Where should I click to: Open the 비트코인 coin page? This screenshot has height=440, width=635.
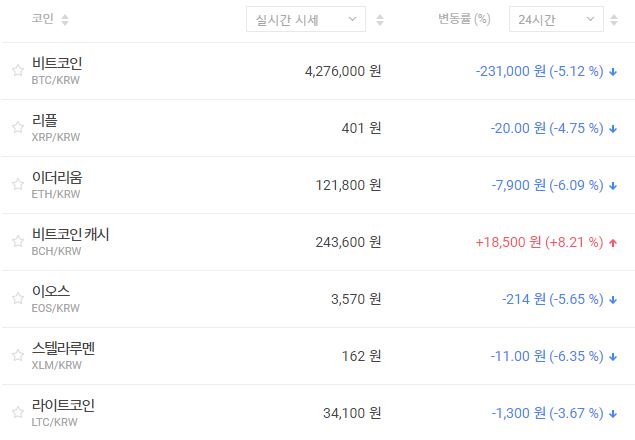tap(64, 63)
